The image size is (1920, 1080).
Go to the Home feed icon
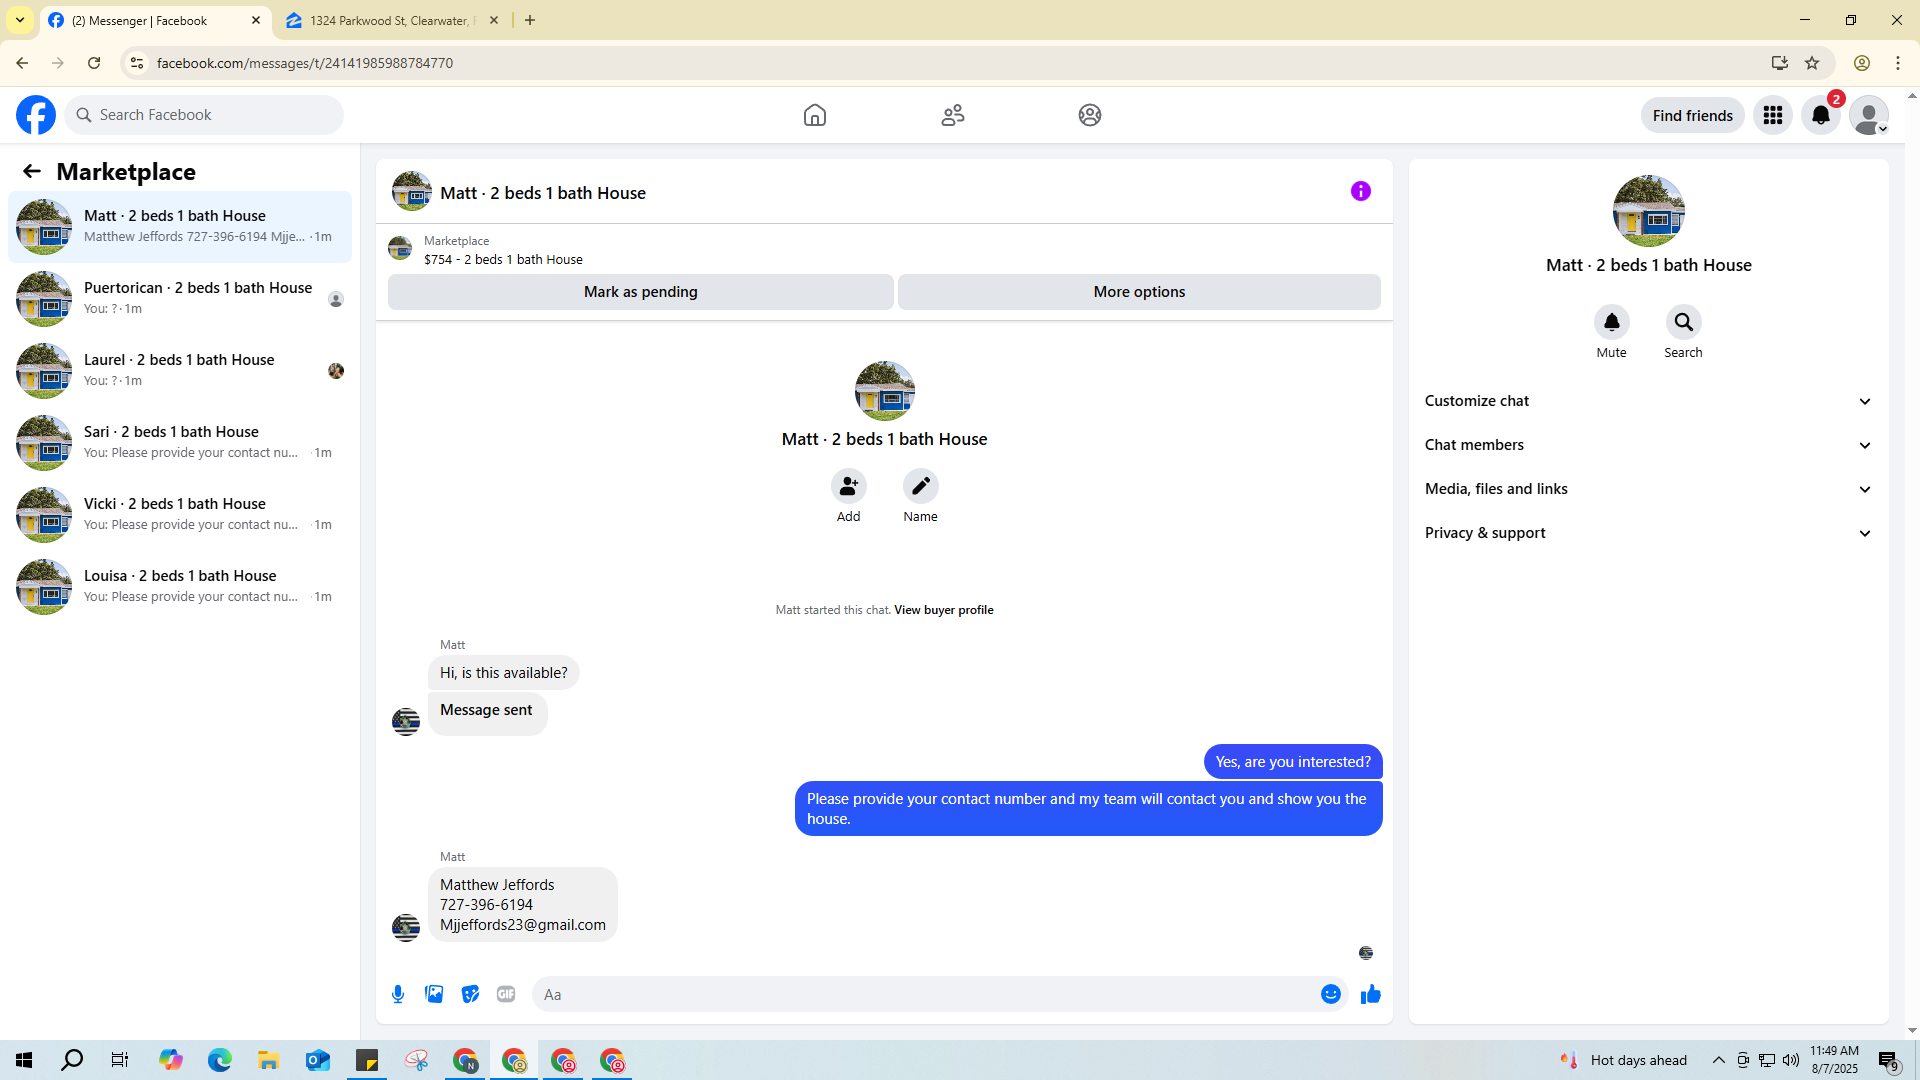pos(815,115)
